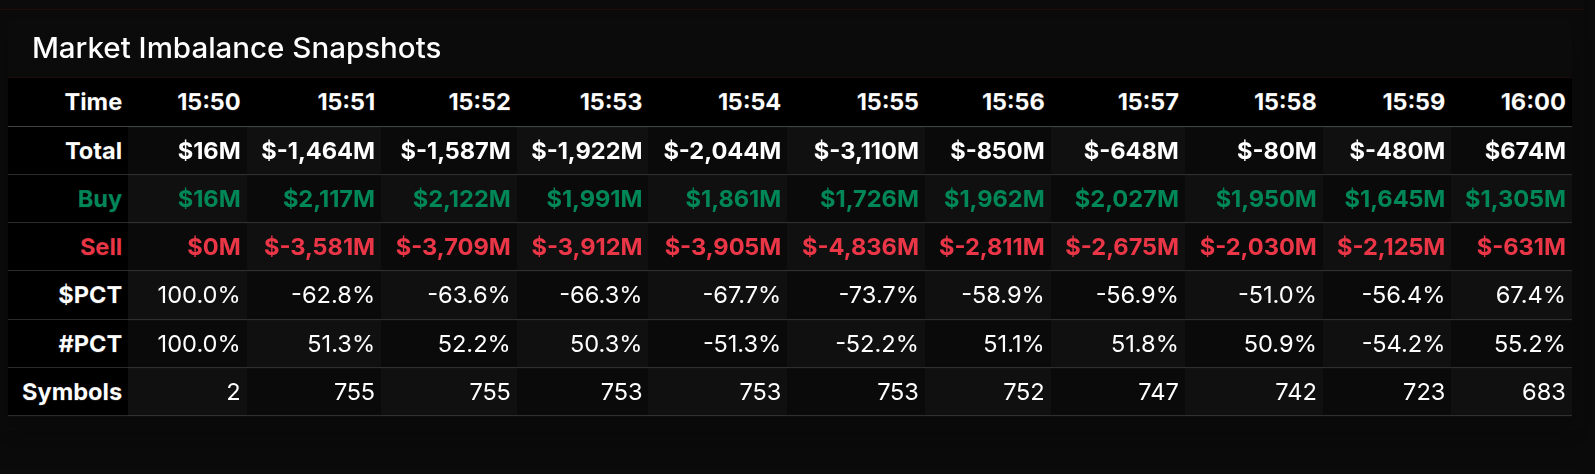Click the -73.7% $PCT cell
This screenshot has width=1595, height=474.
tap(878, 295)
